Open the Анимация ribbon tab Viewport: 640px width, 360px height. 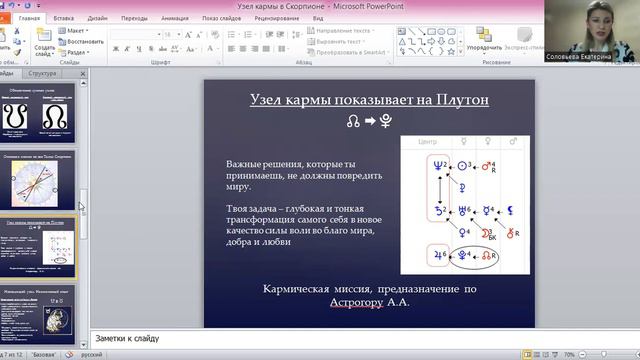(x=175, y=18)
